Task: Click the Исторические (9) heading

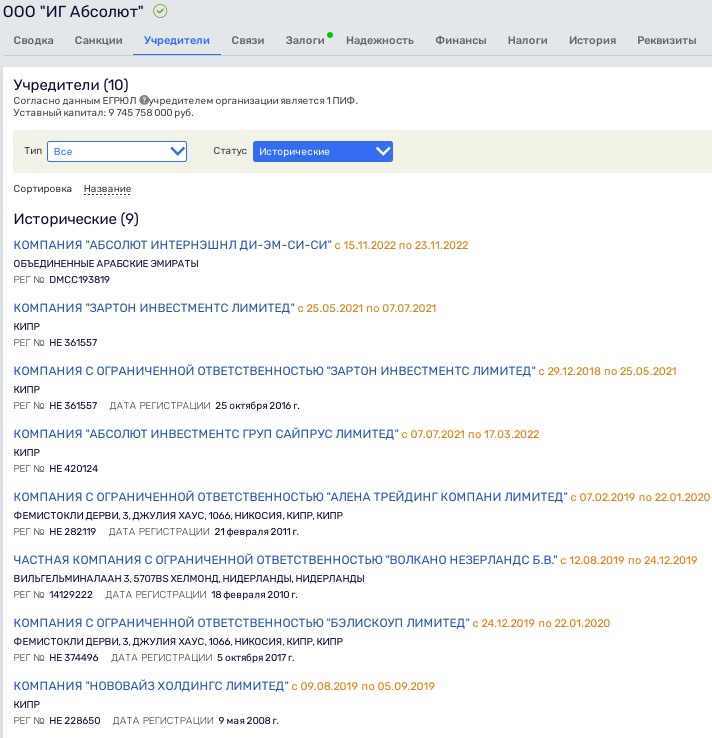Action: pyautogui.click(x=76, y=219)
